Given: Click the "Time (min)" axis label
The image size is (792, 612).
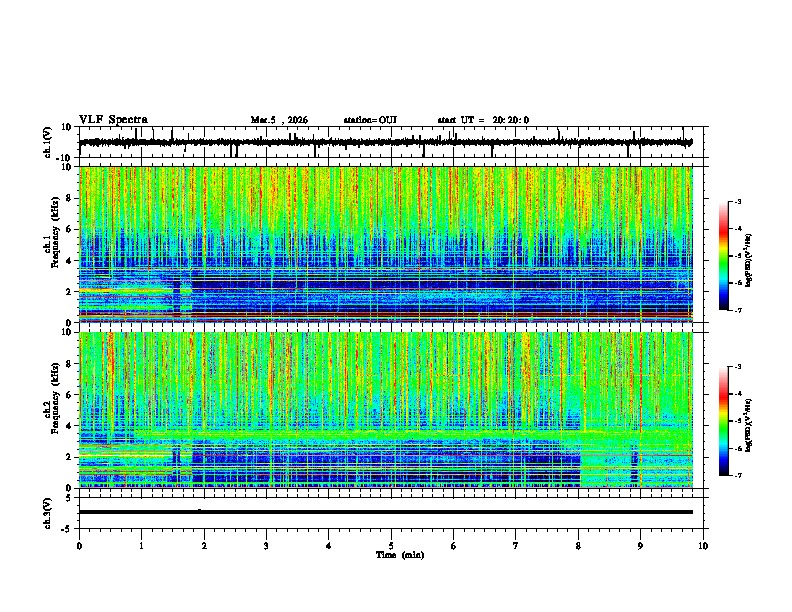Looking at the screenshot, I should pyautogui.click(x=400, y=555).
